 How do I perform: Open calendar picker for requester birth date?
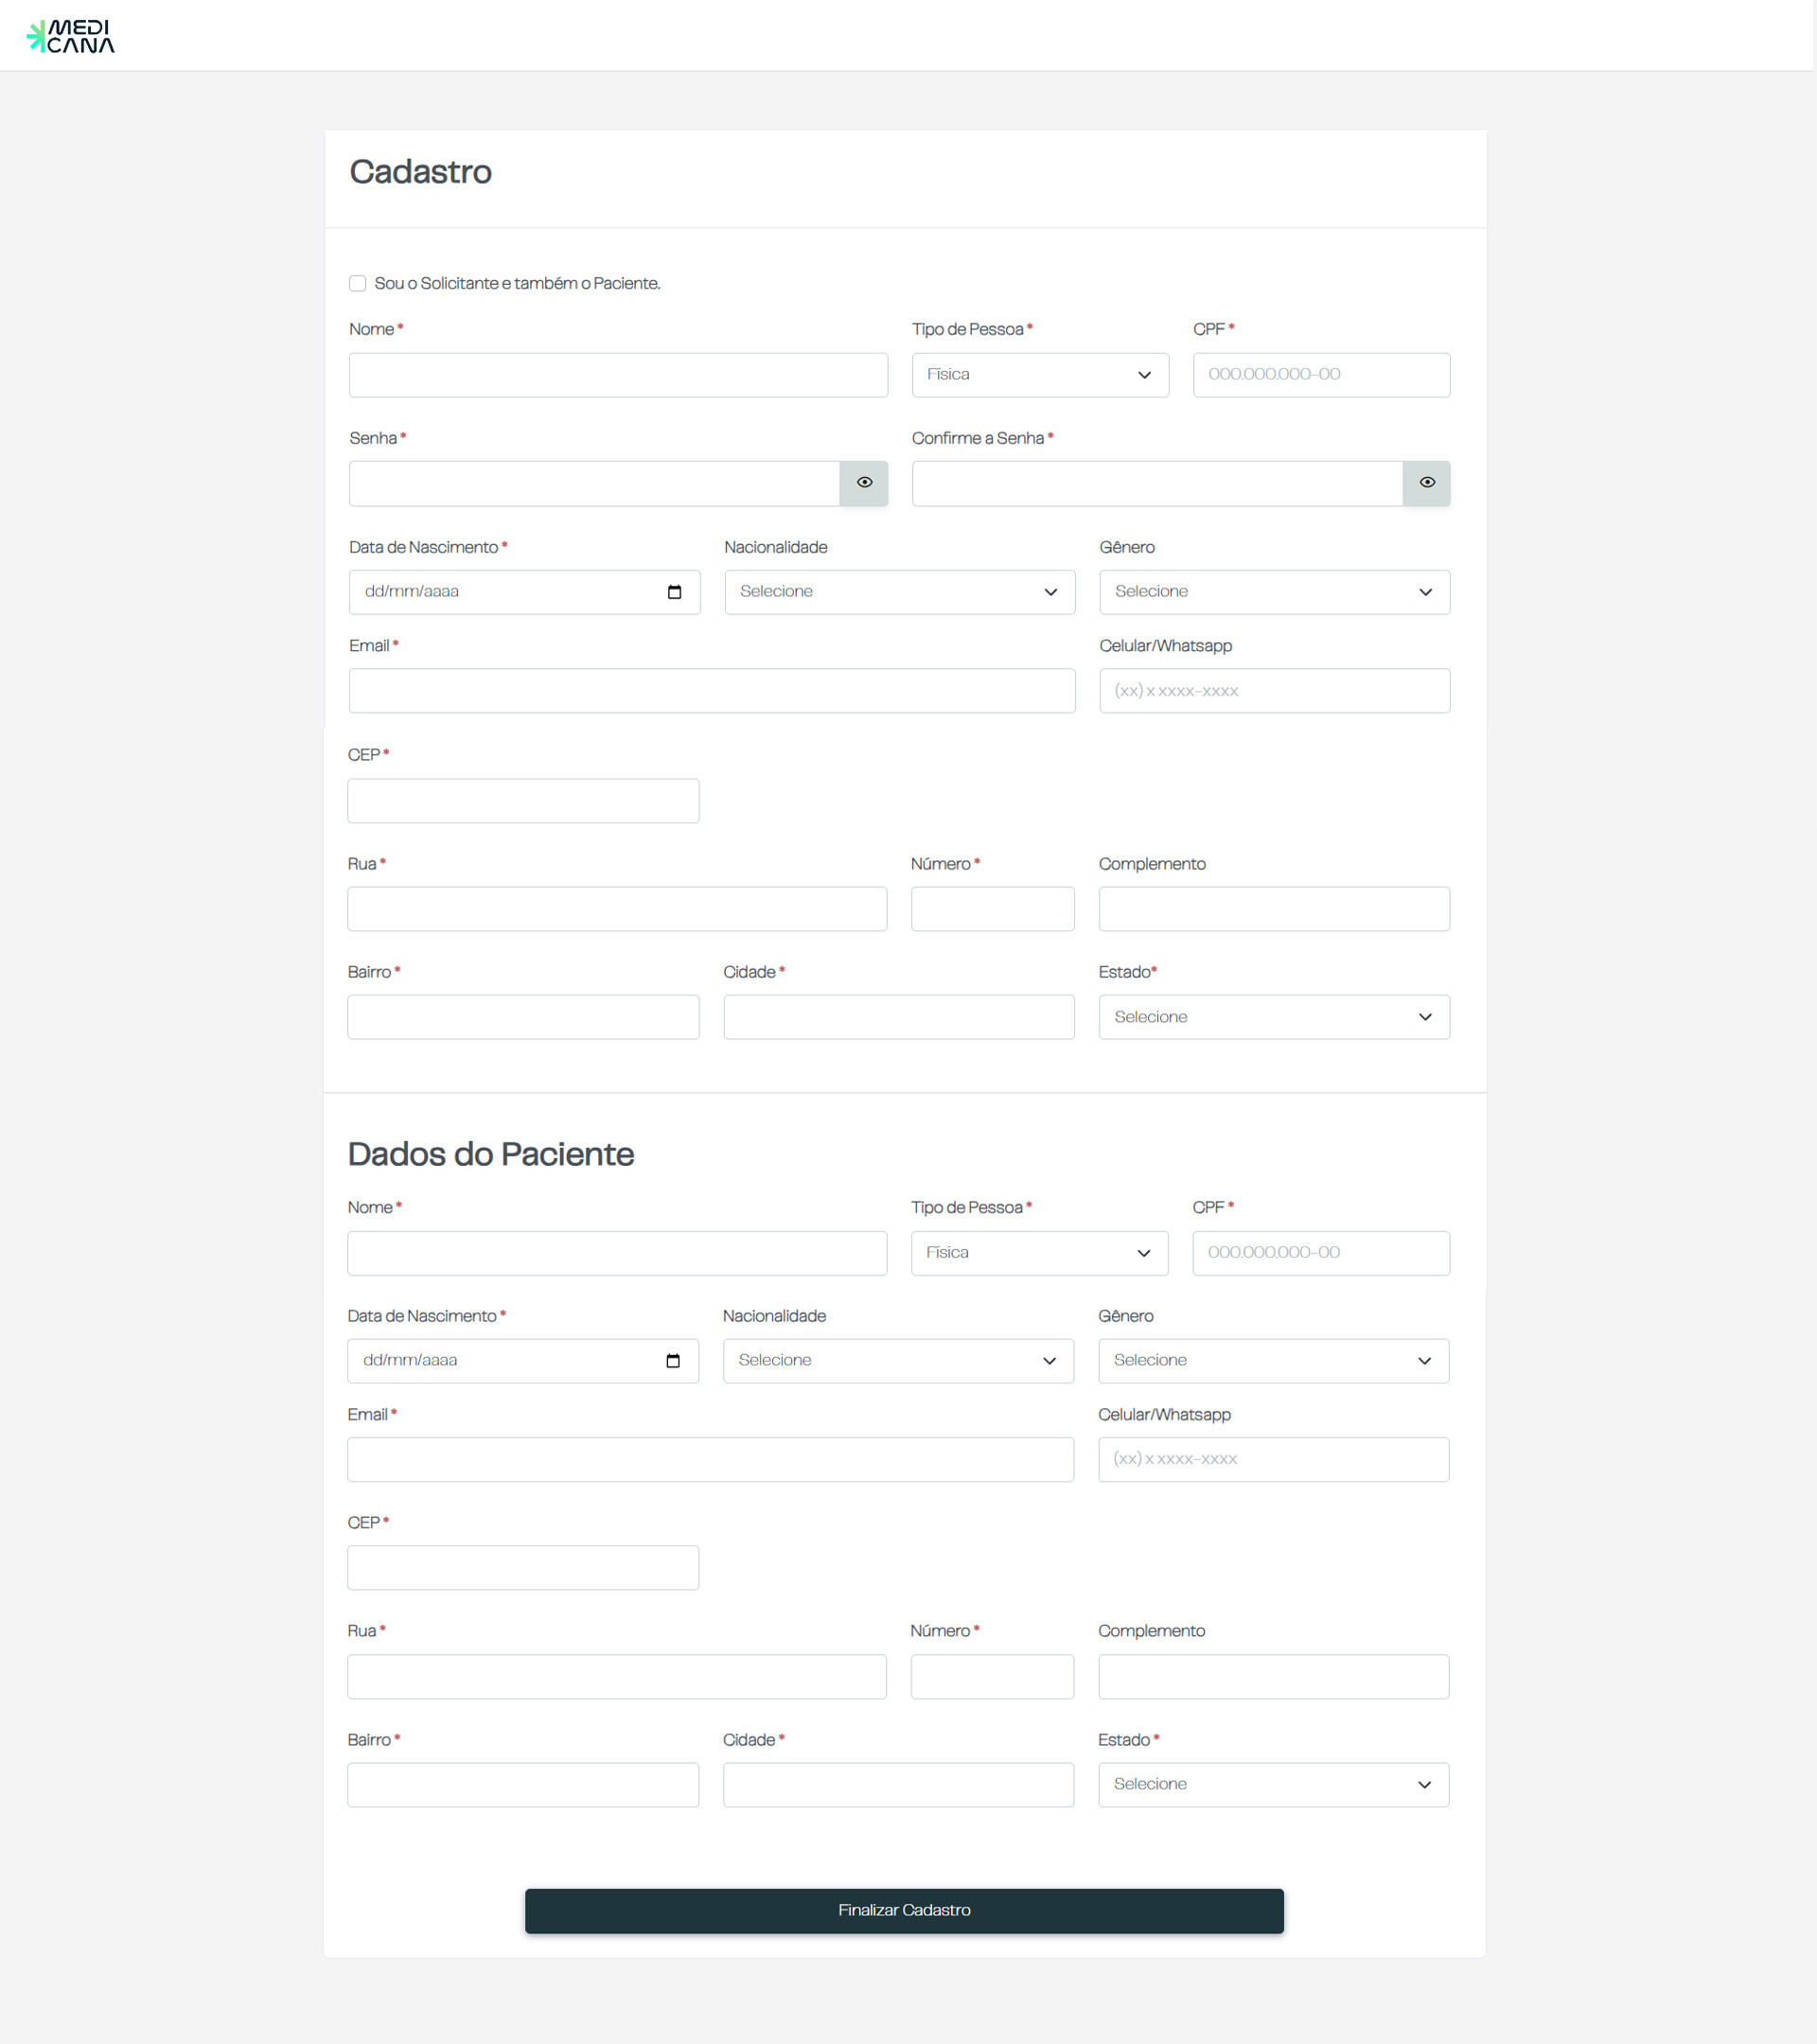674,592
